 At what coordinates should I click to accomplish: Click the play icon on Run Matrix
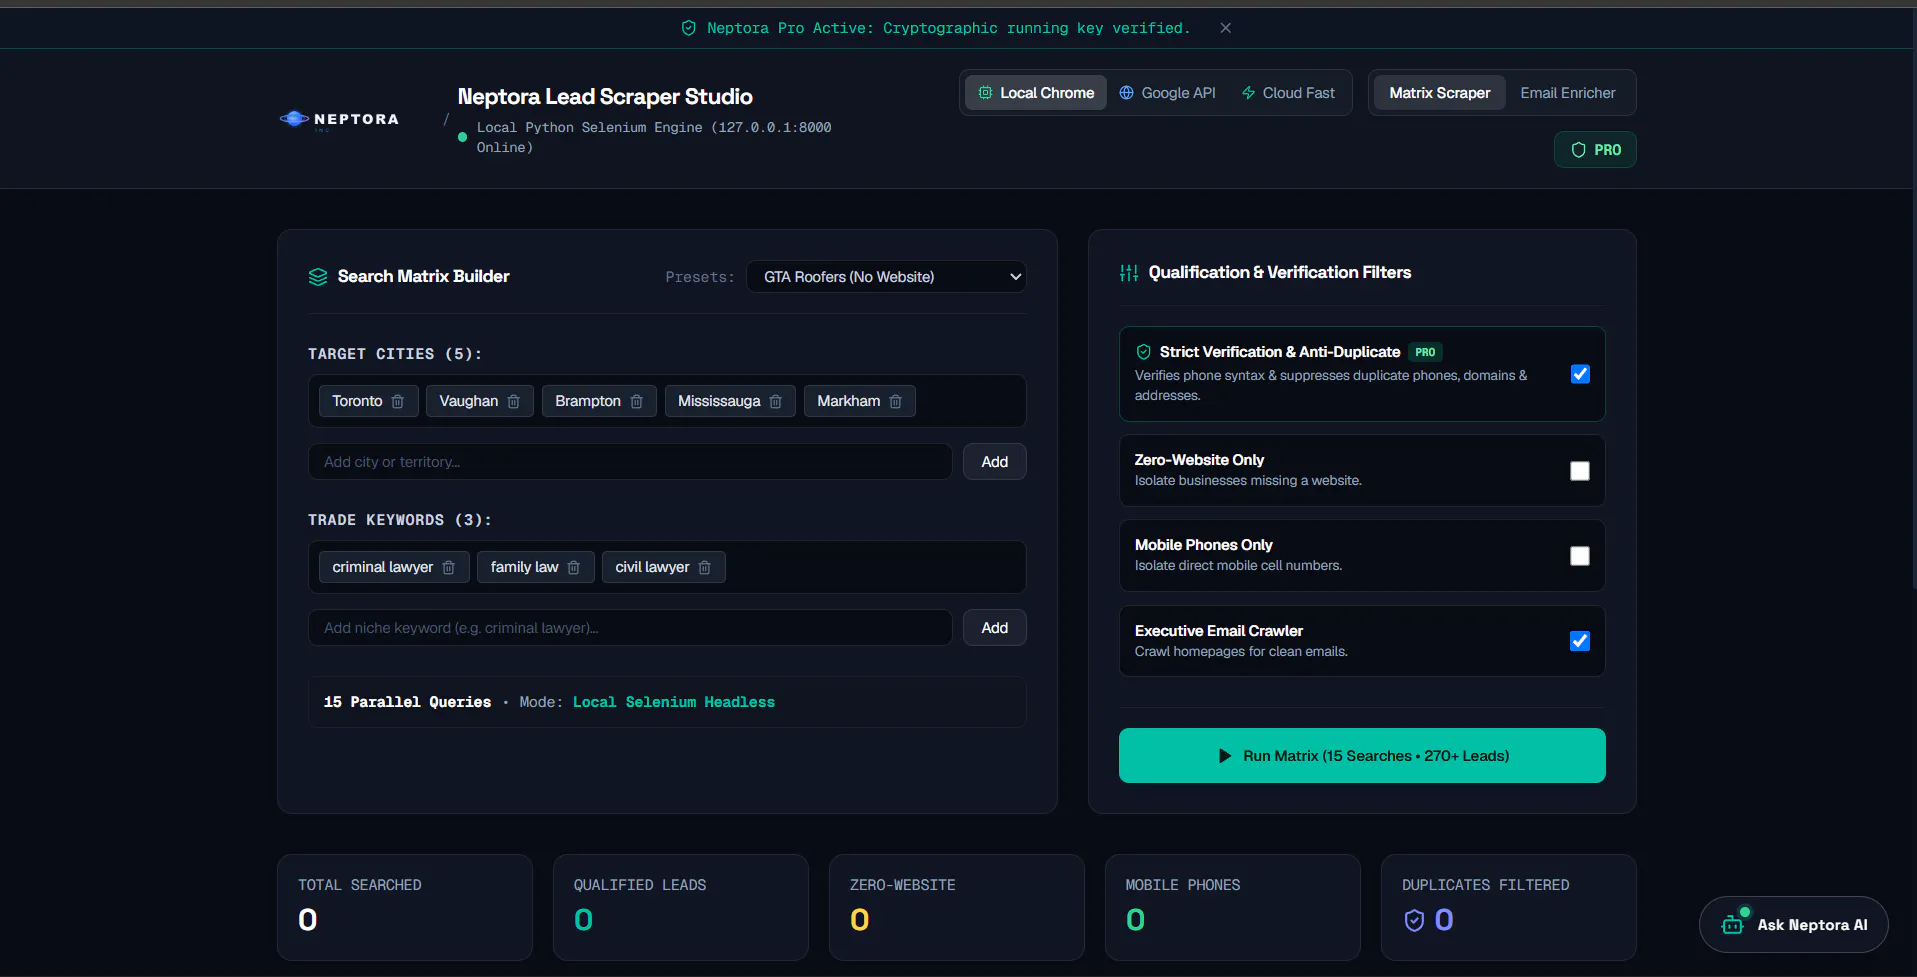click(x=1225, y=756)
